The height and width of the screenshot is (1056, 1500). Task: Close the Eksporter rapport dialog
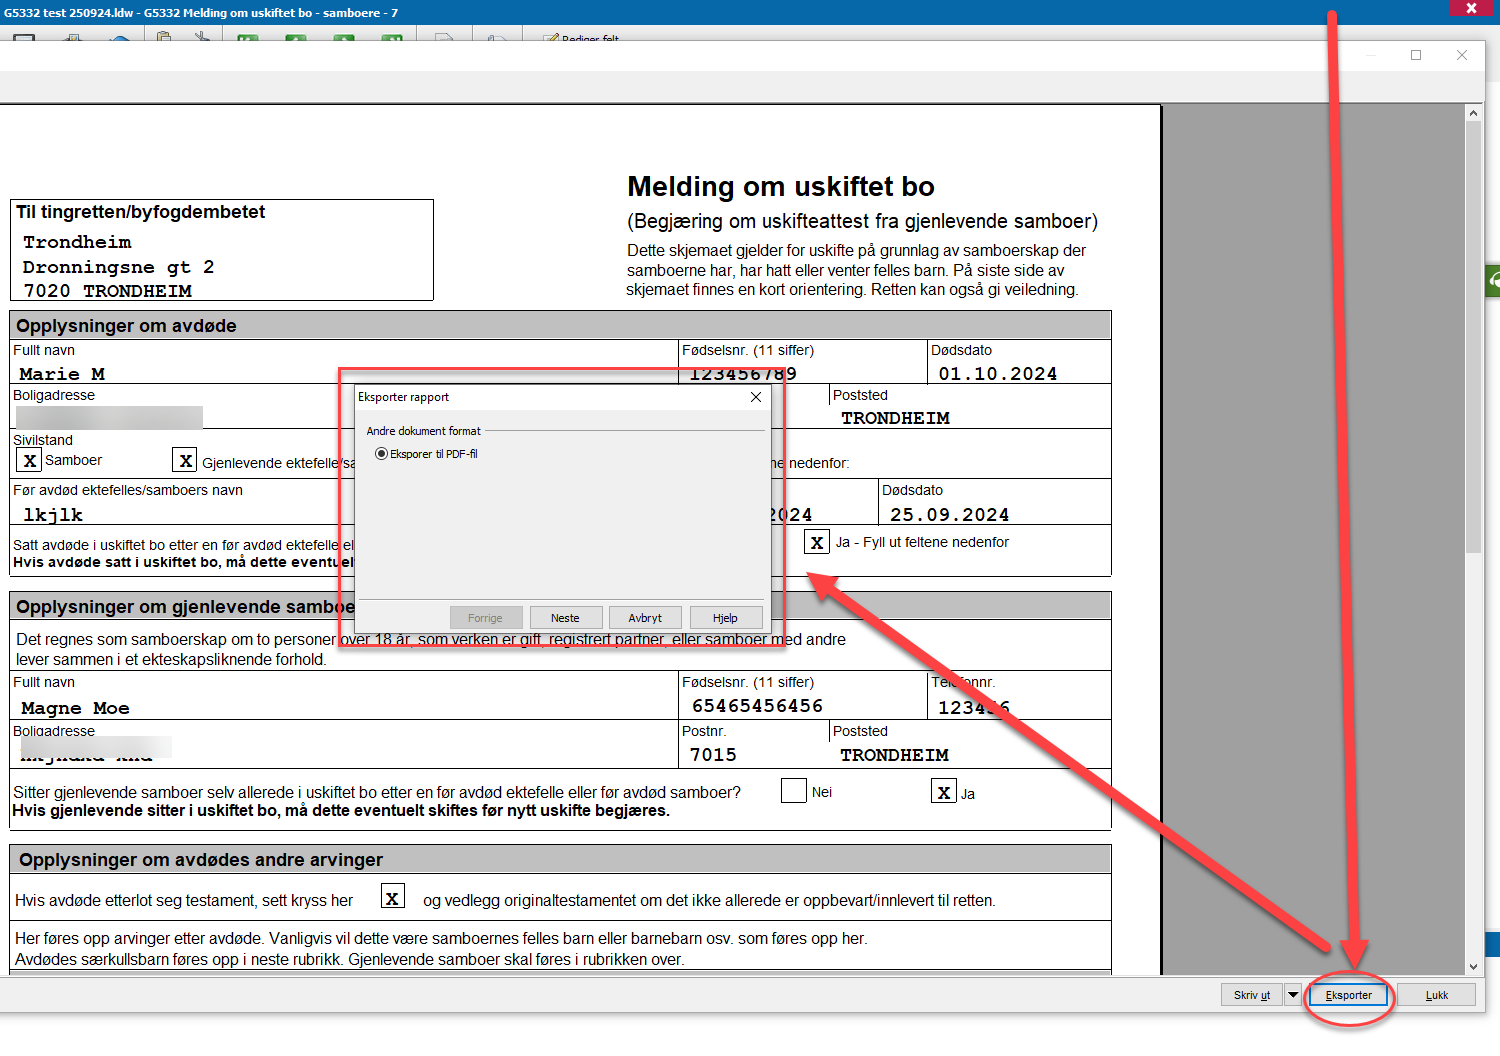click(x=756, y=397)
